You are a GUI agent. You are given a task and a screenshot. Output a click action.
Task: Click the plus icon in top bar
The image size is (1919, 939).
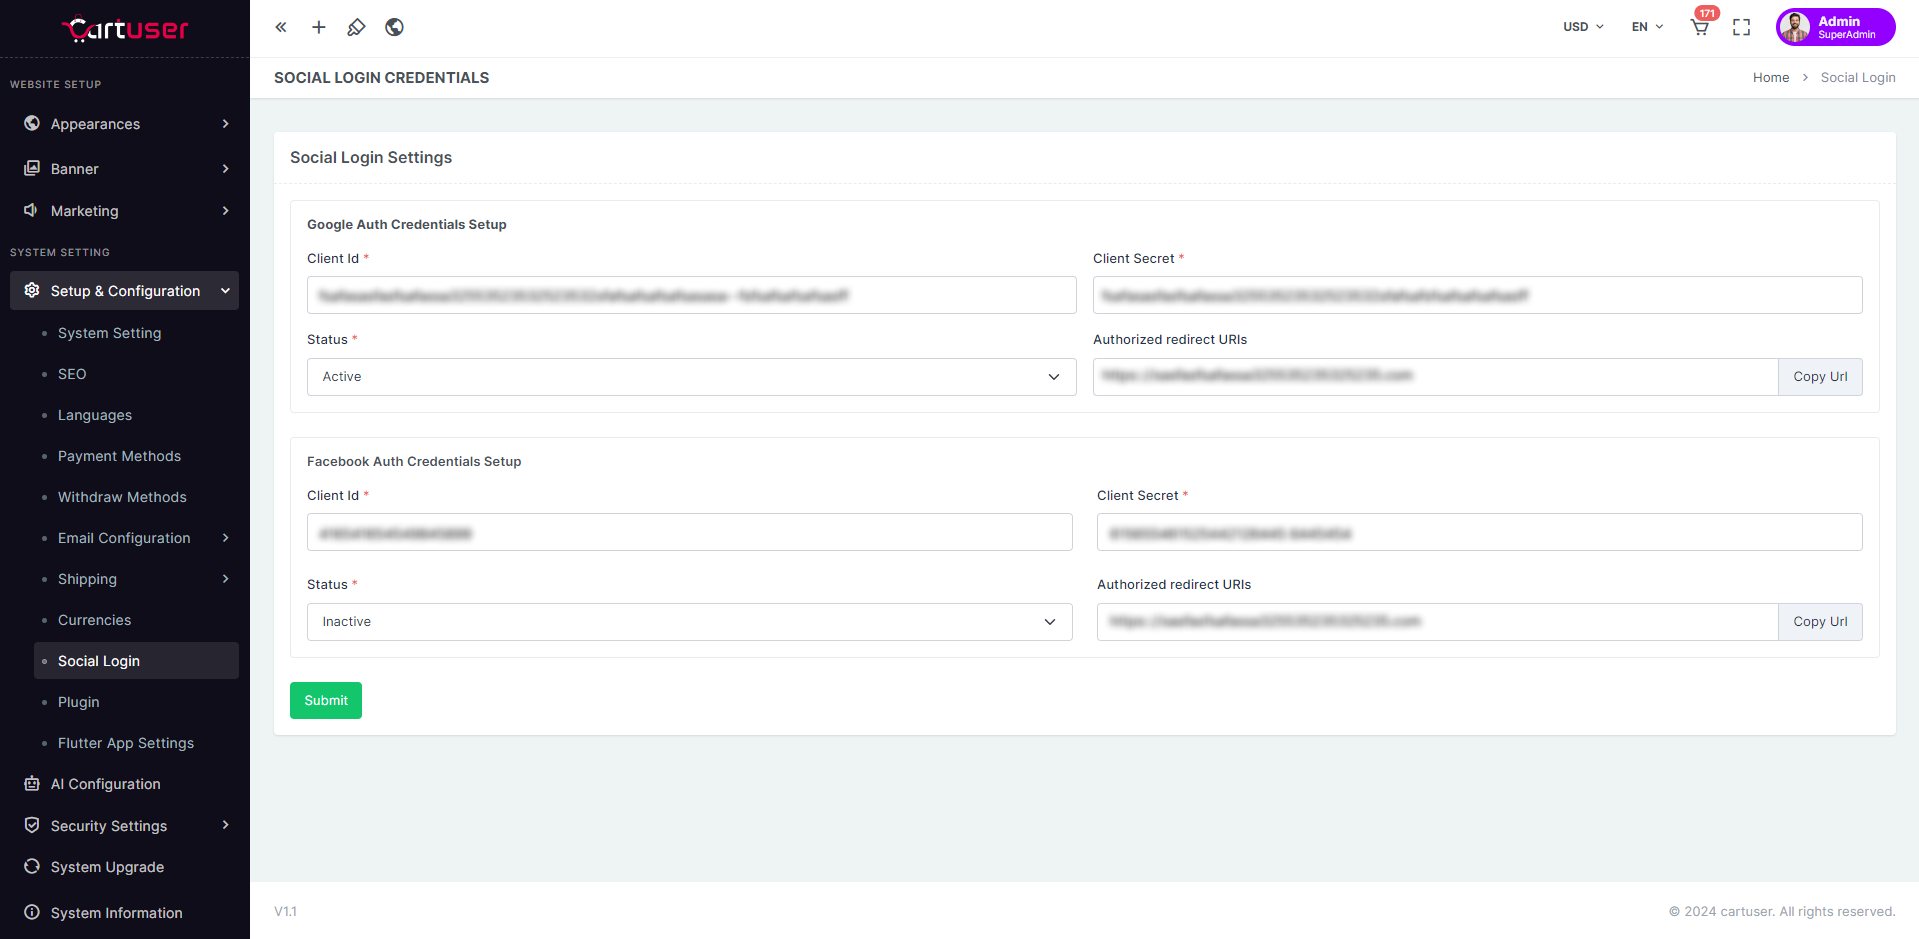[319, 27]
